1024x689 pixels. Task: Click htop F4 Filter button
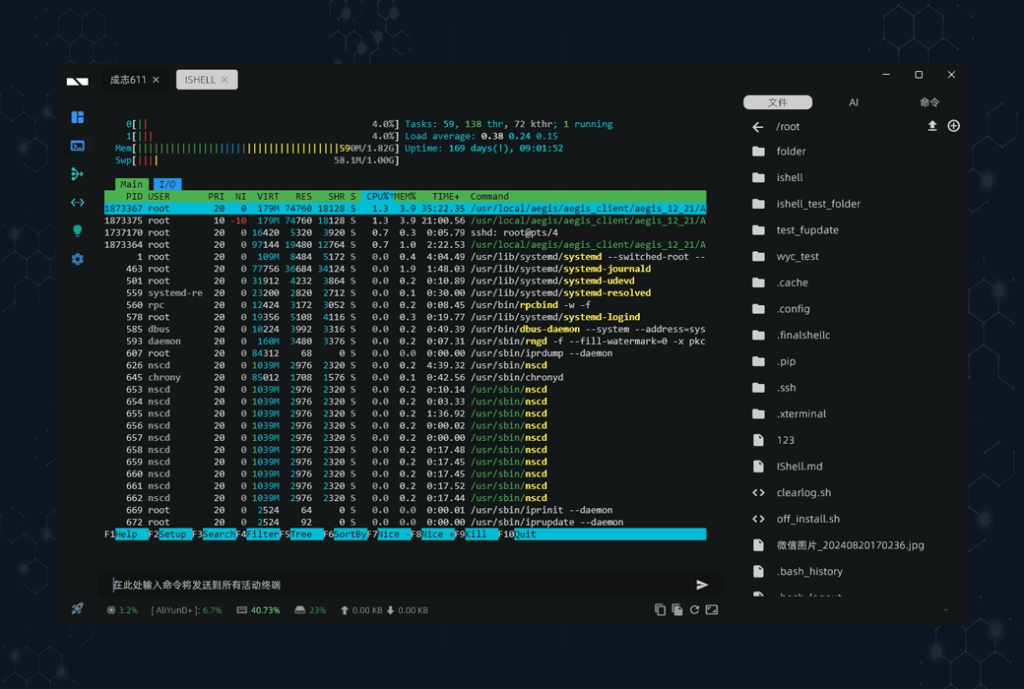[258, 534]
